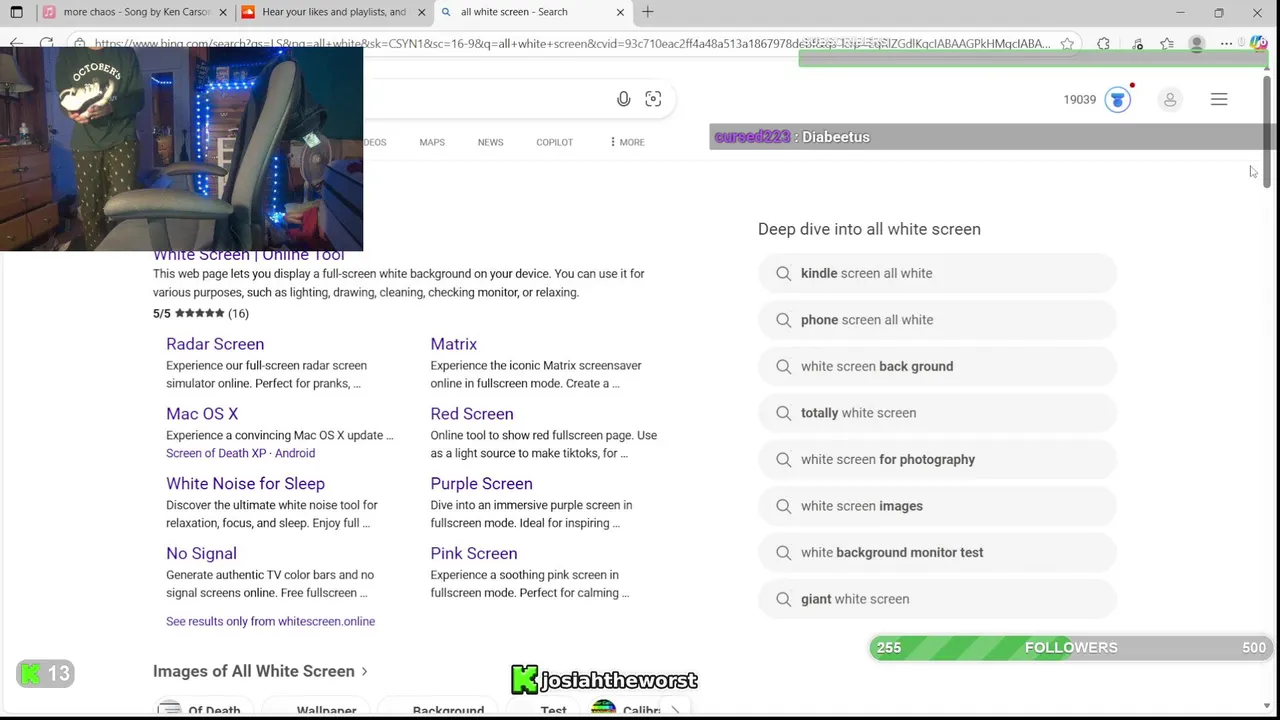1280x720 pixels.
Task: Close the 'more chaos' tab
Action: click(x=223, y=12)
